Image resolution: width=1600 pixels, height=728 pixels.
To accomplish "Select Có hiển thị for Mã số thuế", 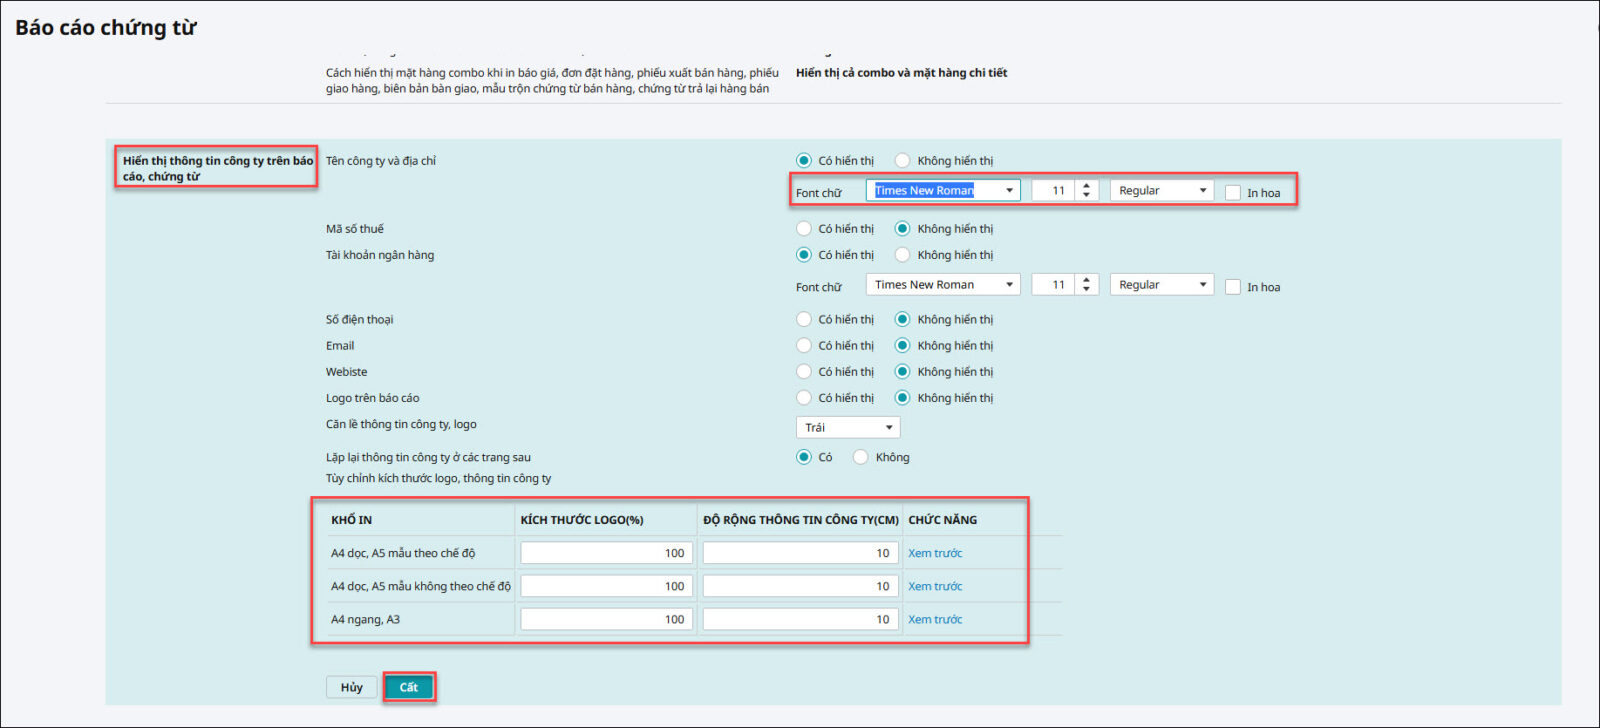I will click(x=804, y=229).
